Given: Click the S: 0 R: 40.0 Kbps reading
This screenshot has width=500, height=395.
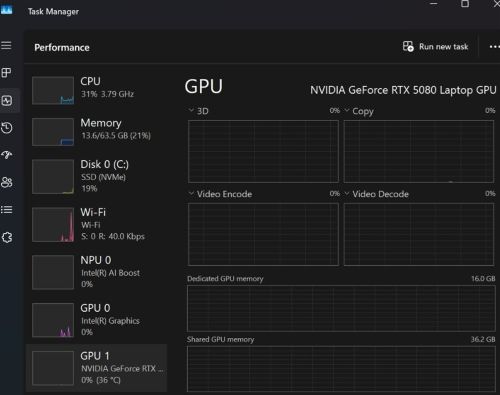Looking at the screenshot, I should (113, 236).
